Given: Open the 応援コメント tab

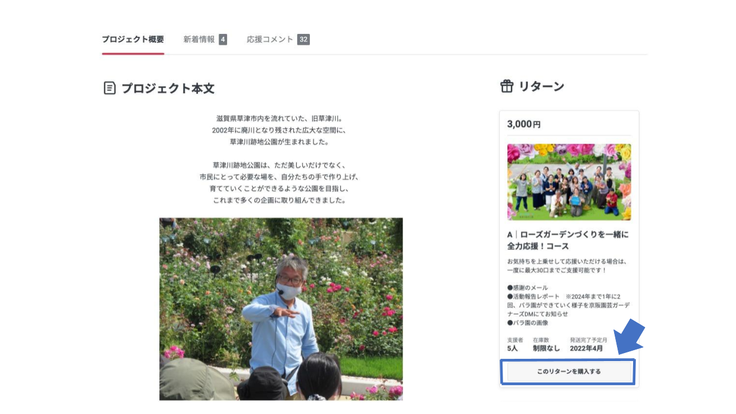Looking at the screenshot, I should 270,40.
